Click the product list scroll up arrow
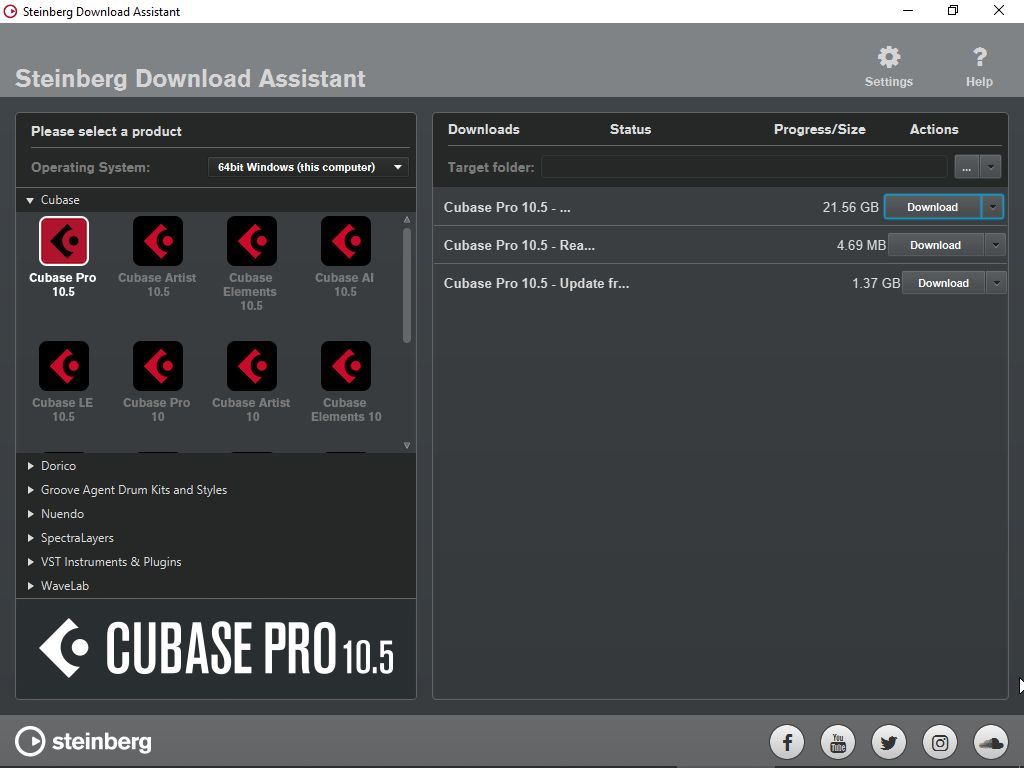Image resolution: width=1024 pixels, height=768 pixels. (x=407, y=220)
